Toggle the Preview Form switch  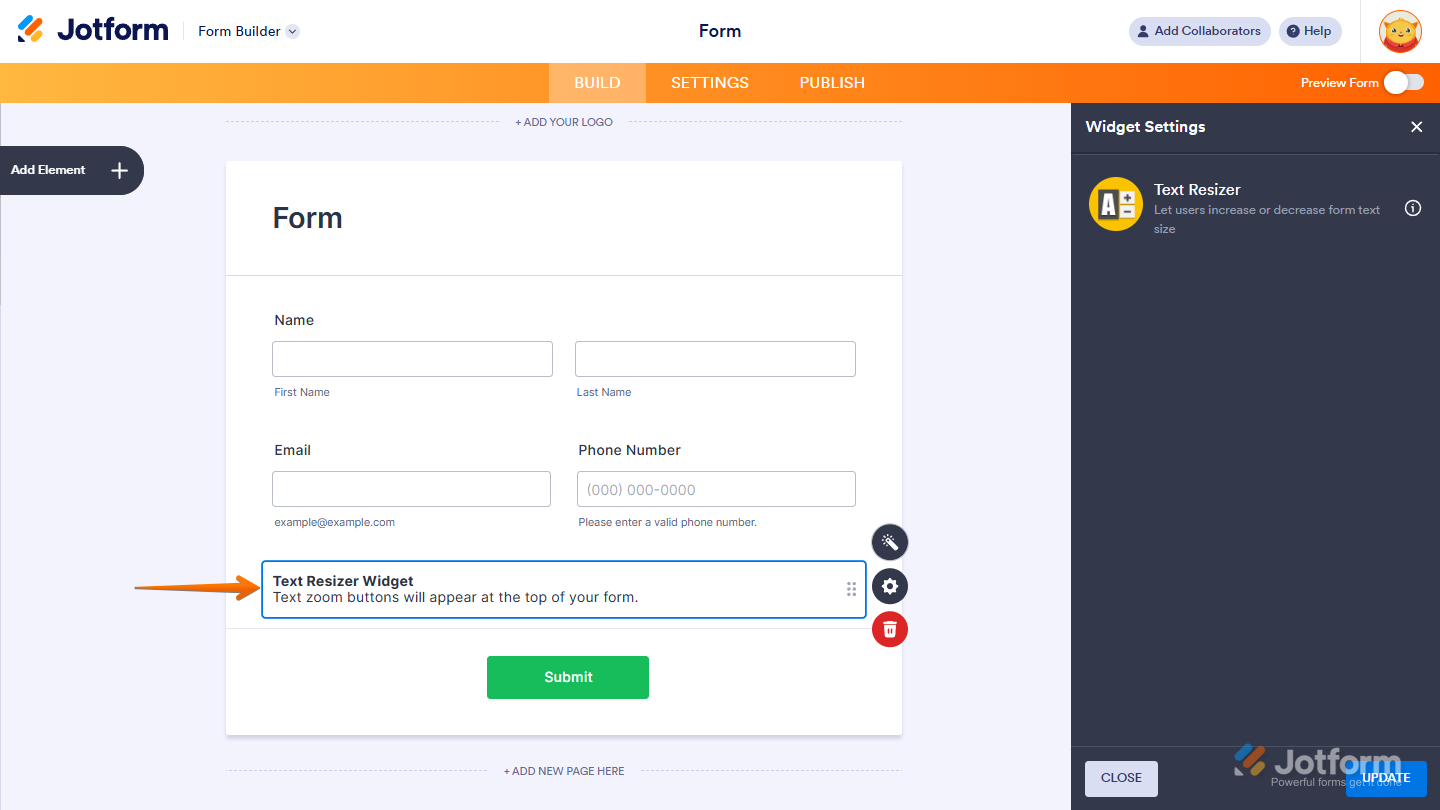(1404, 83)
